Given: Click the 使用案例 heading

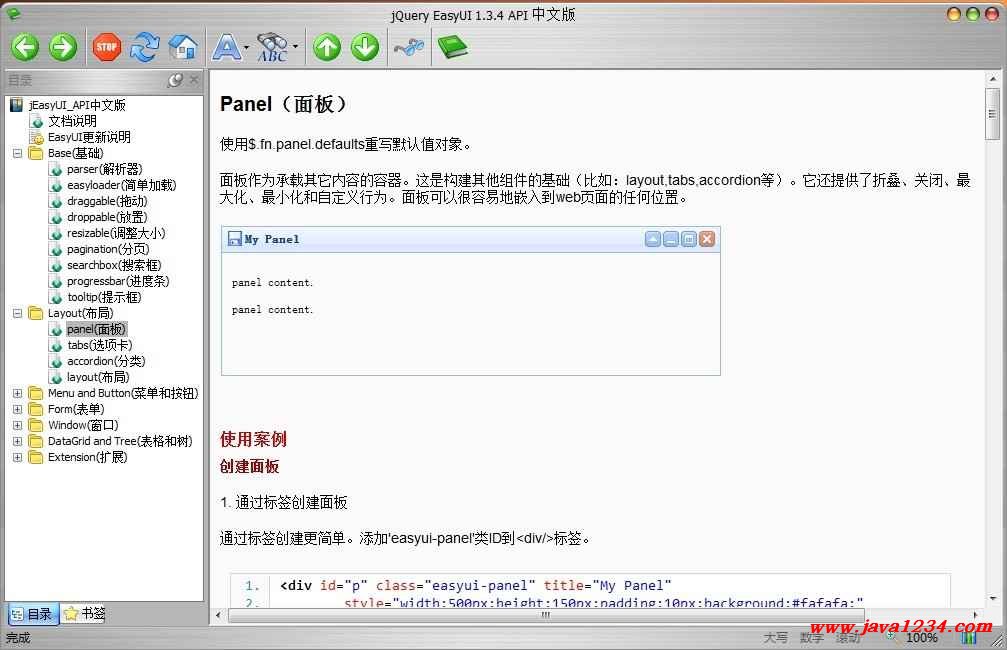Looking at the screenshot, I should point(253,439).
